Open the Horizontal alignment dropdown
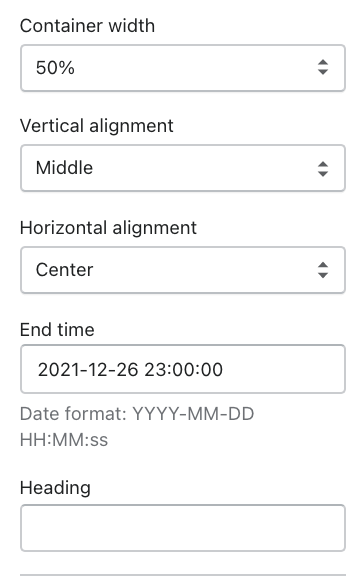Viewport: 362px width, 576px height. 183,270
